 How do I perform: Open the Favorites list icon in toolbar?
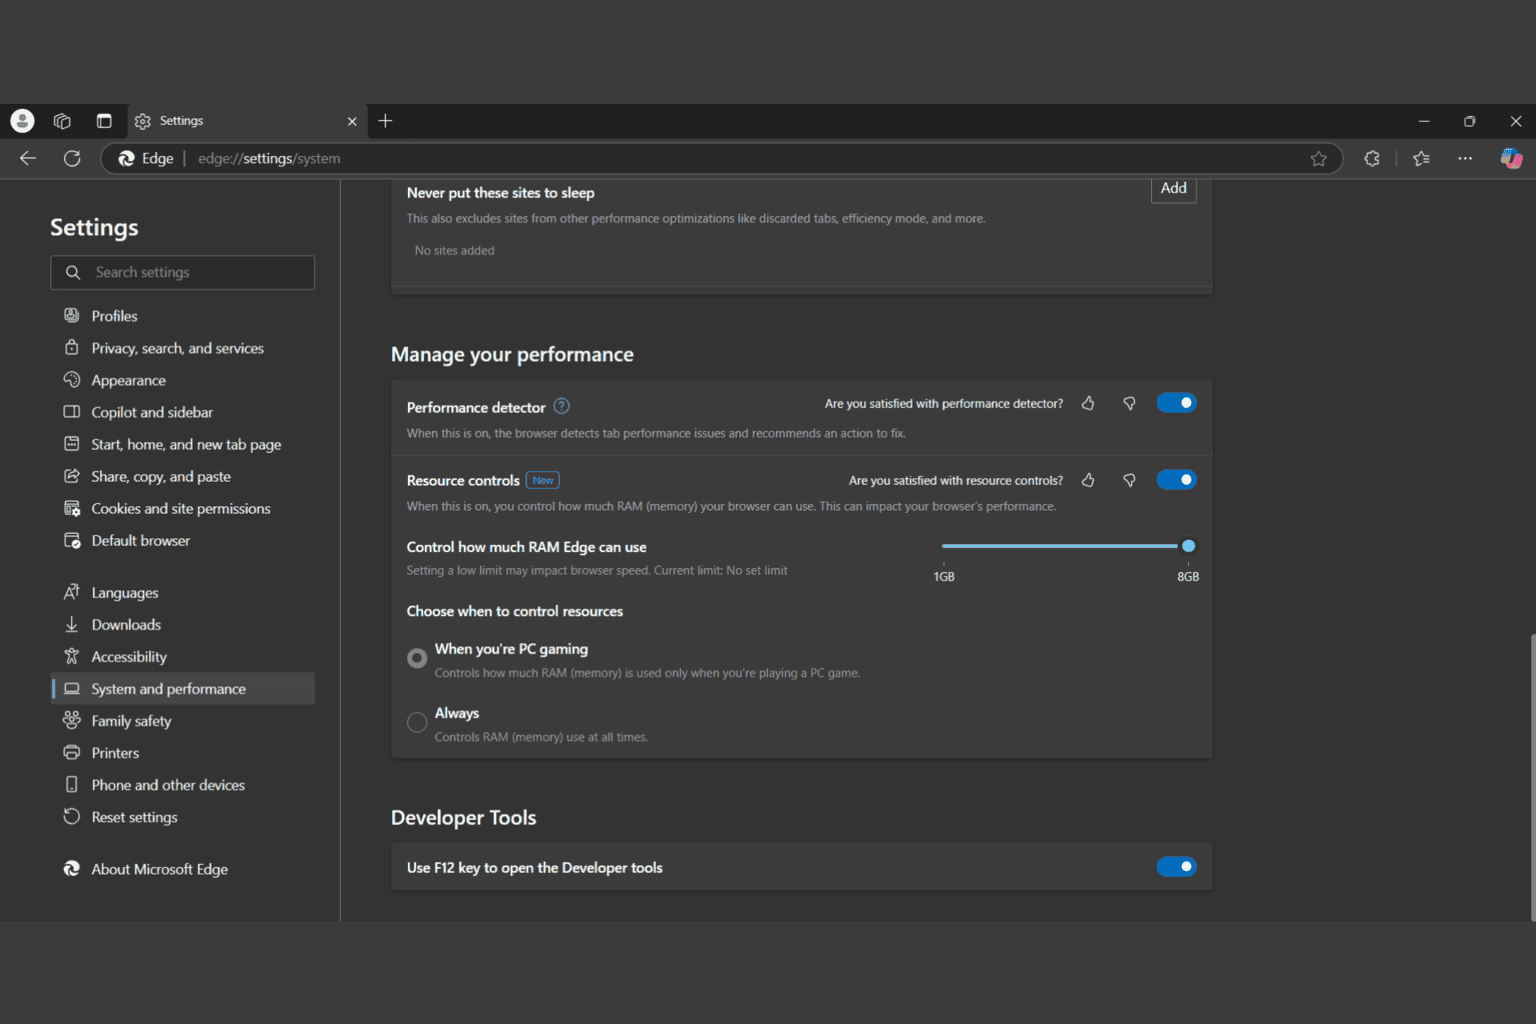tap(1421, 158)
